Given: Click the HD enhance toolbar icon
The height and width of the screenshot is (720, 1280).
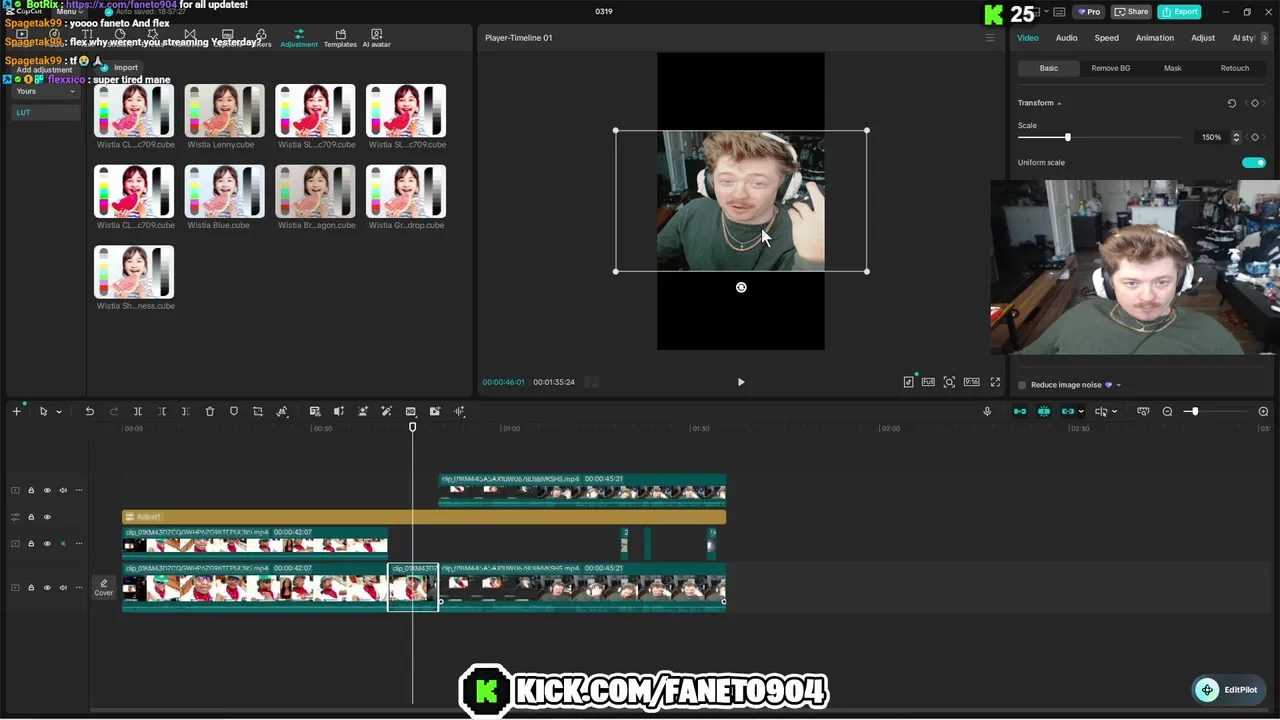Looking at the screenshot, I should [x=411, y=411].
